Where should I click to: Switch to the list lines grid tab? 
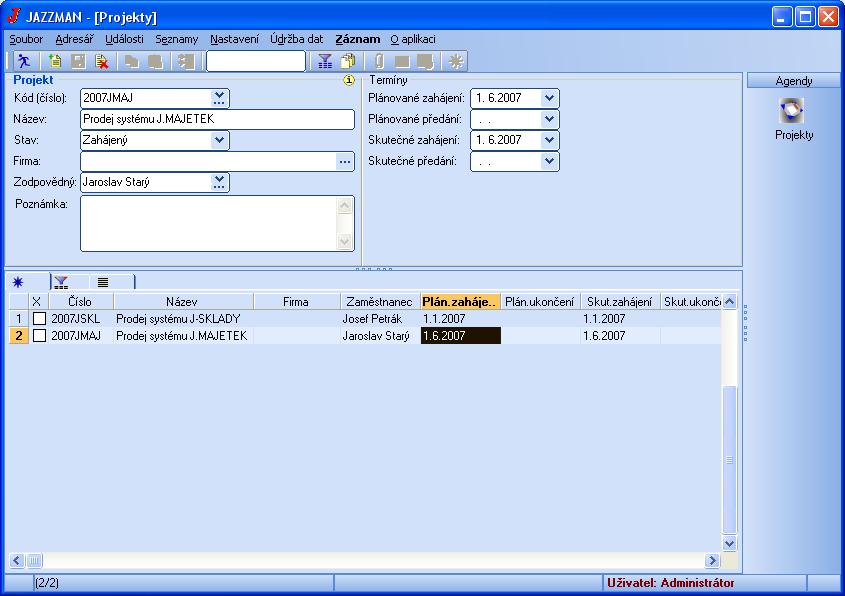click(x=103, y=282)
